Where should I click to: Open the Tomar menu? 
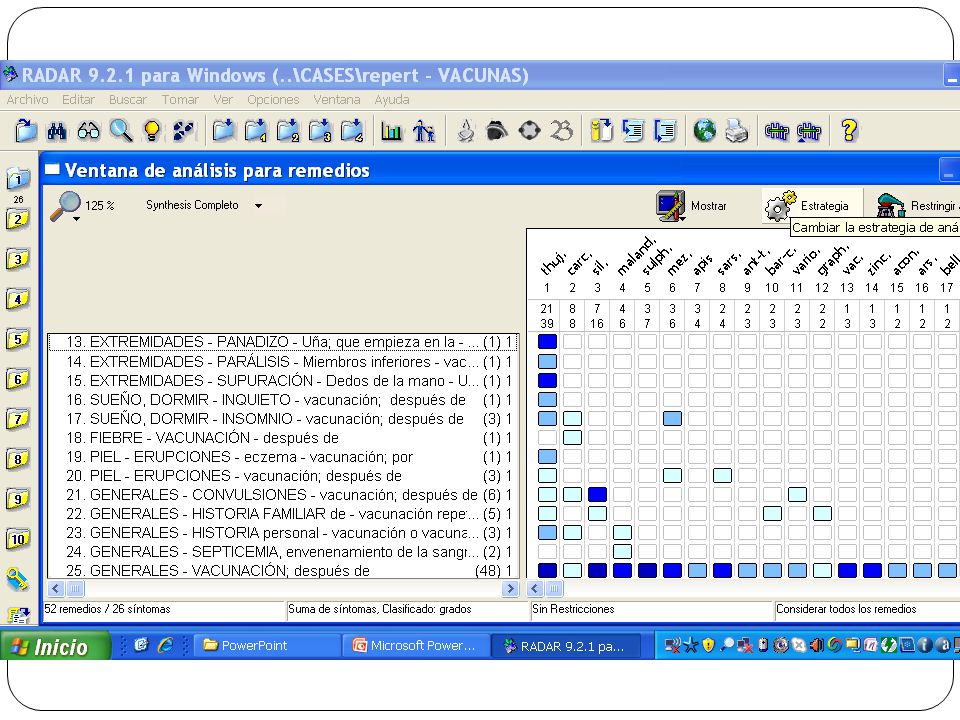click(180, 99)
